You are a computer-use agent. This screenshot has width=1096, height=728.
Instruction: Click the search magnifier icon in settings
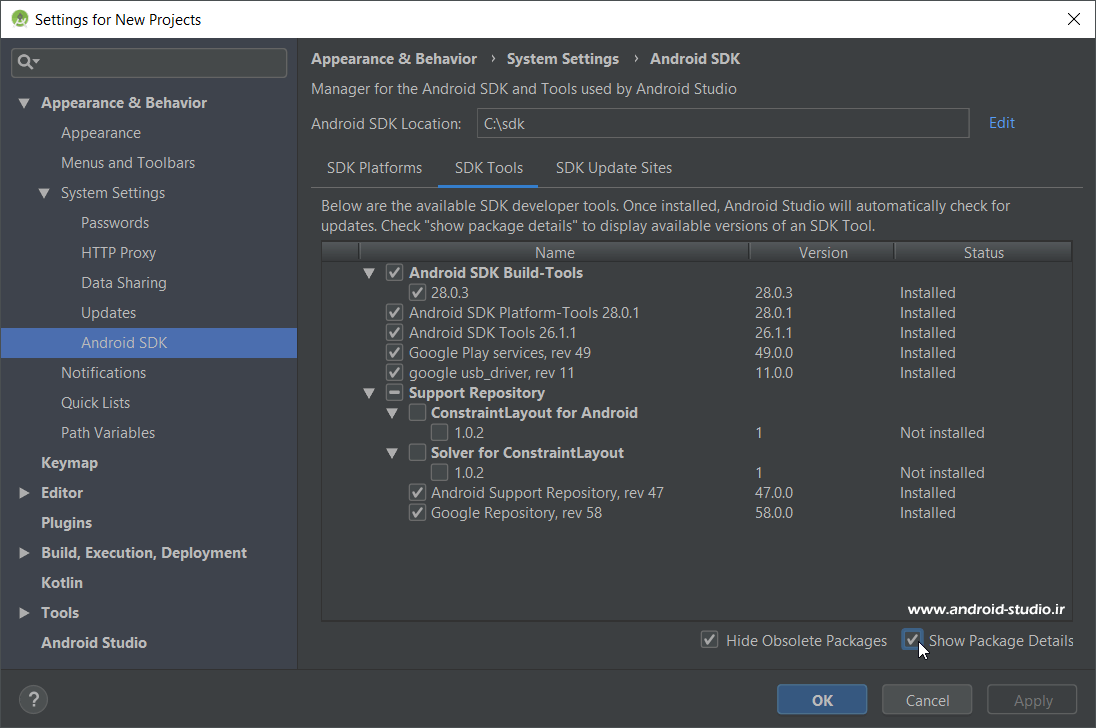(28, 62)
